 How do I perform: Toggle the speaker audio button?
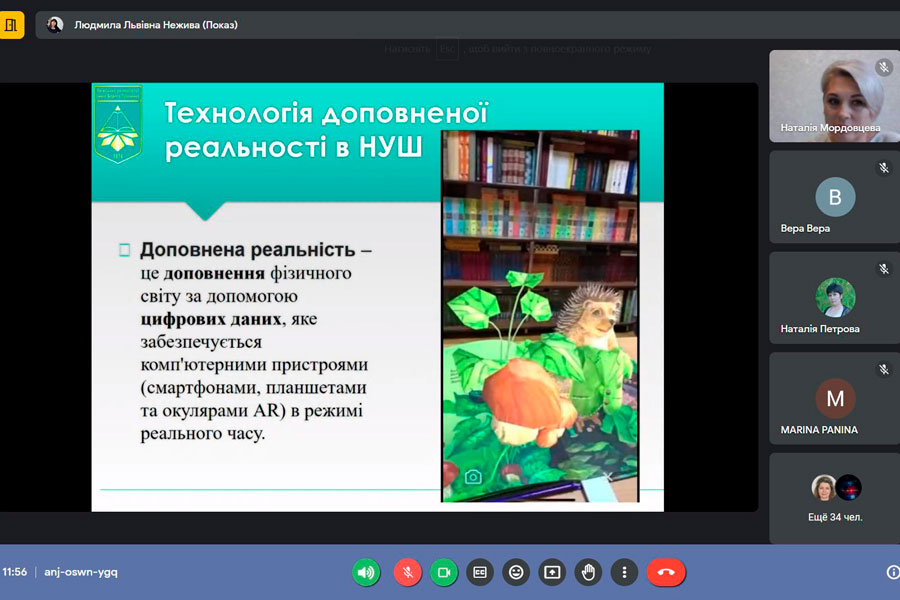366,572
